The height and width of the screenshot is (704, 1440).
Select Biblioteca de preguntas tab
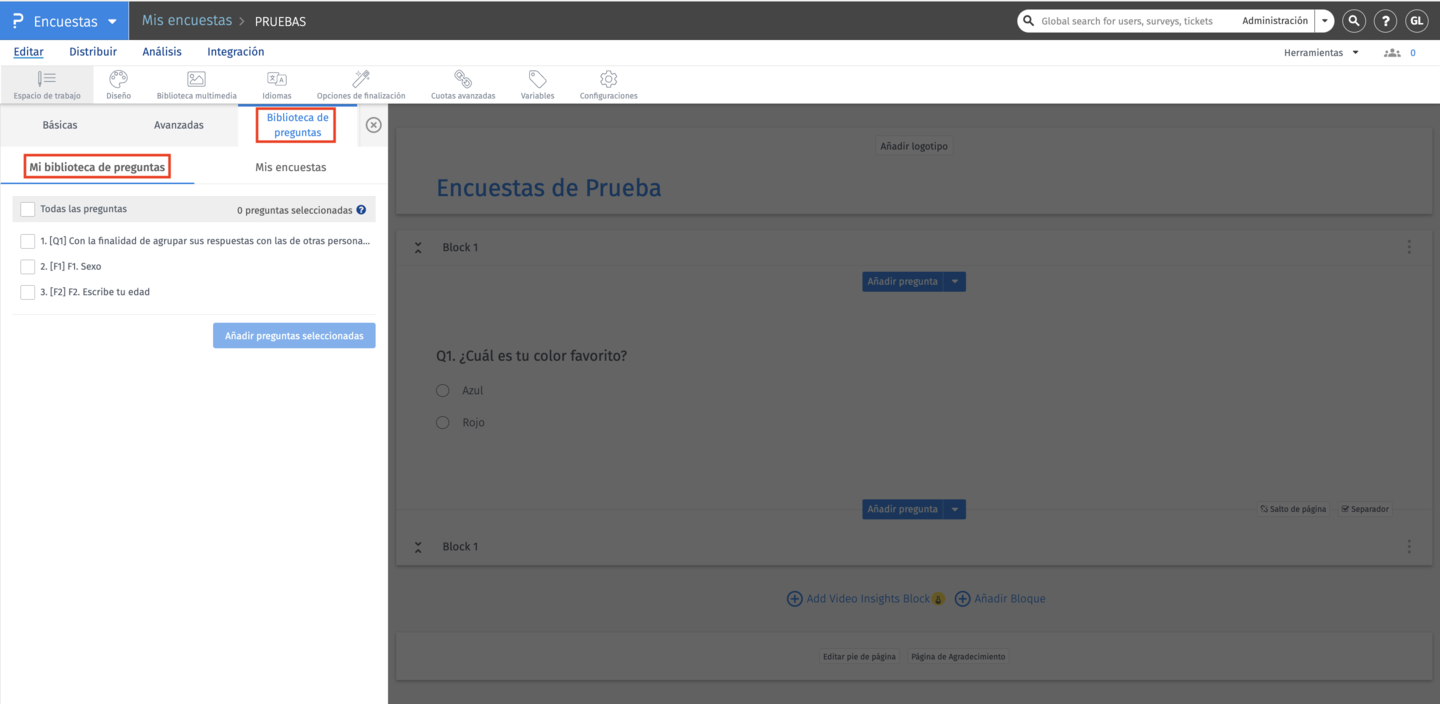click(297, 125)
